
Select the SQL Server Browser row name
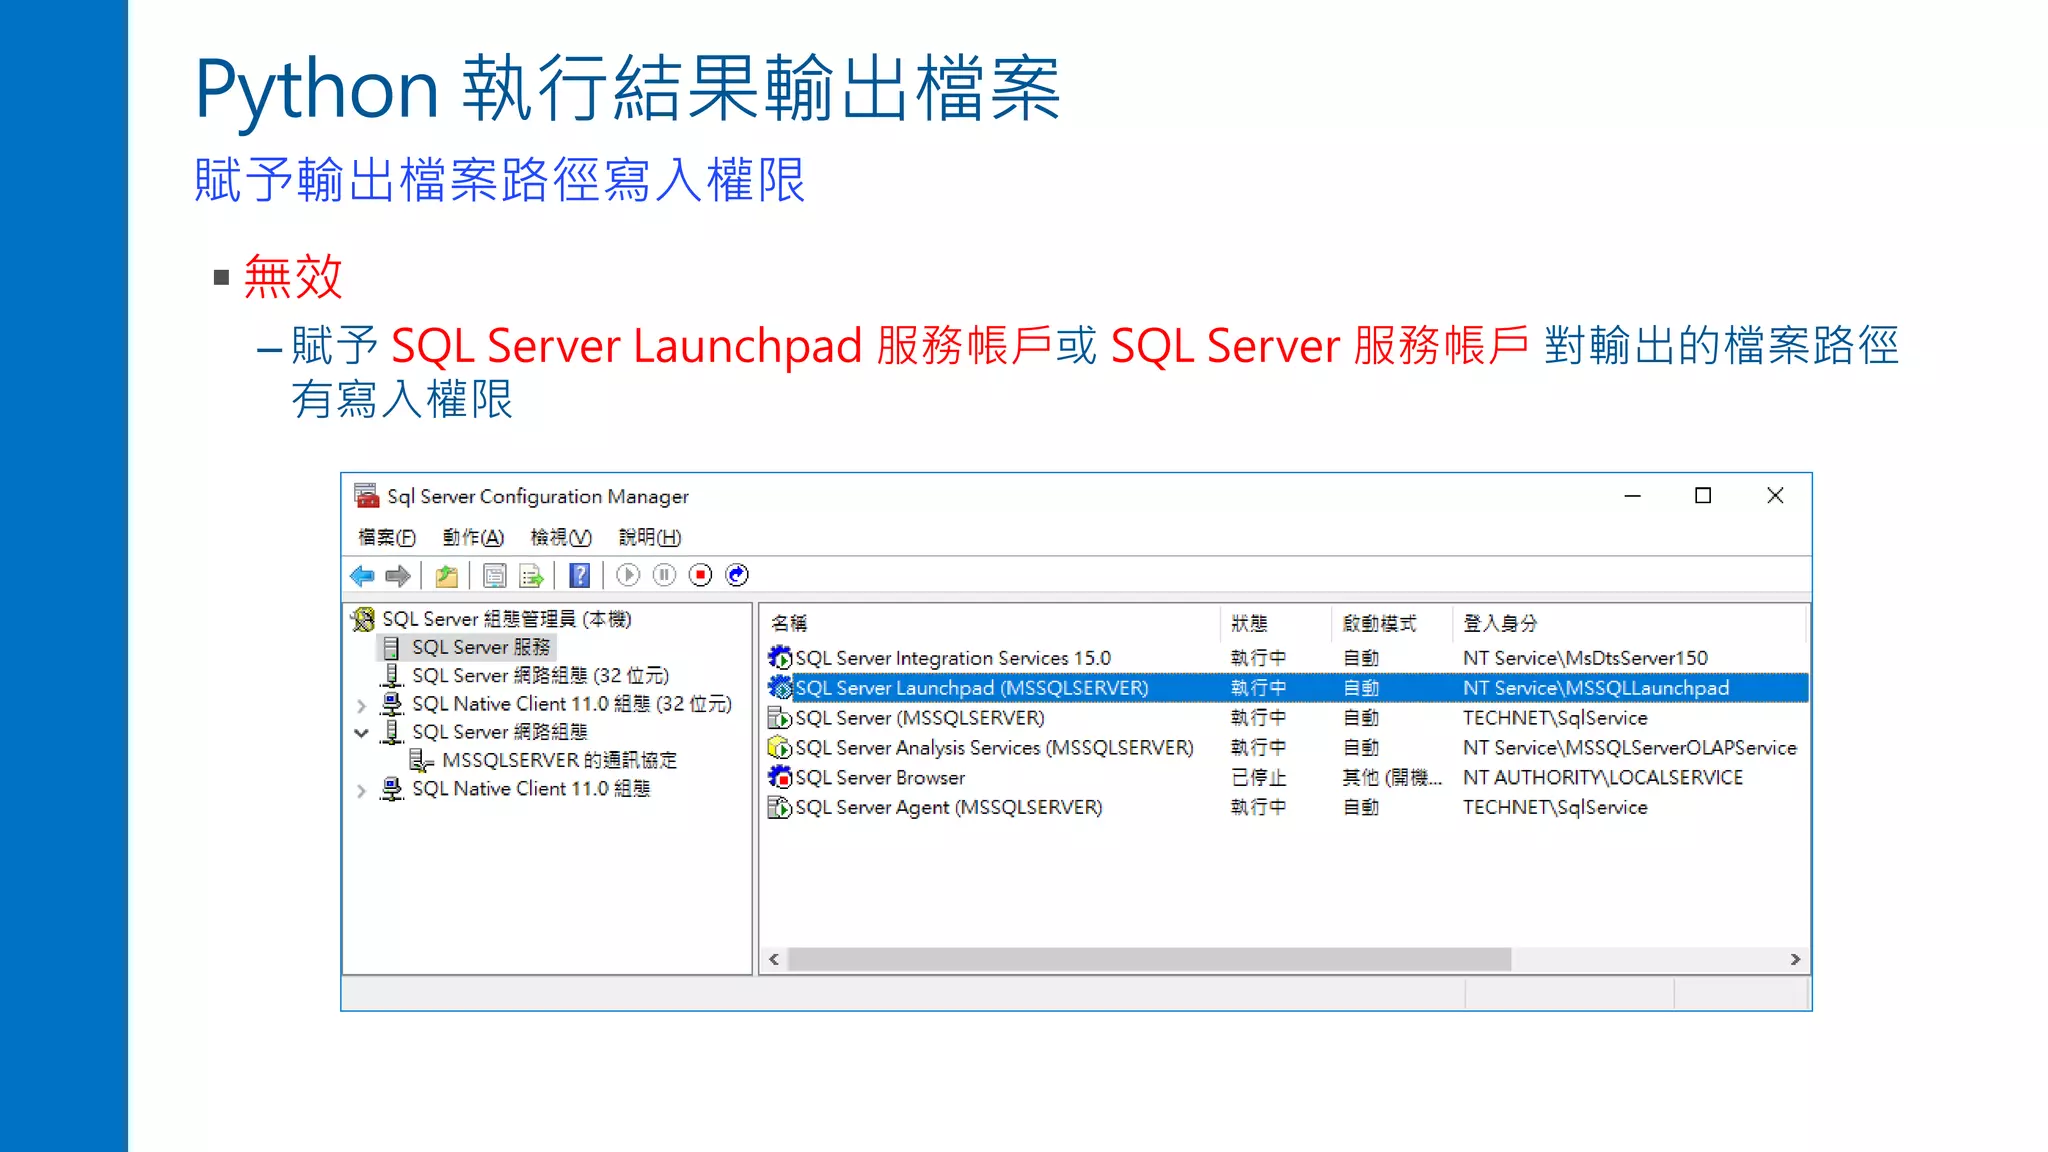point(880,777)
